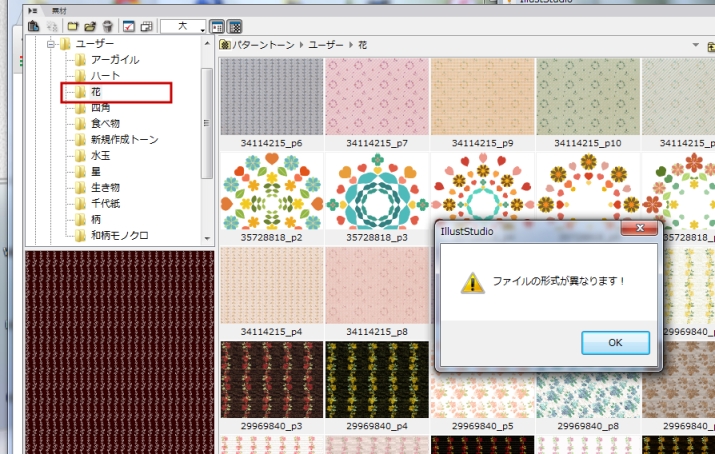Collapse the ユーザー tree node
This screenshot has height=454, width=715.
pos(49,44)
